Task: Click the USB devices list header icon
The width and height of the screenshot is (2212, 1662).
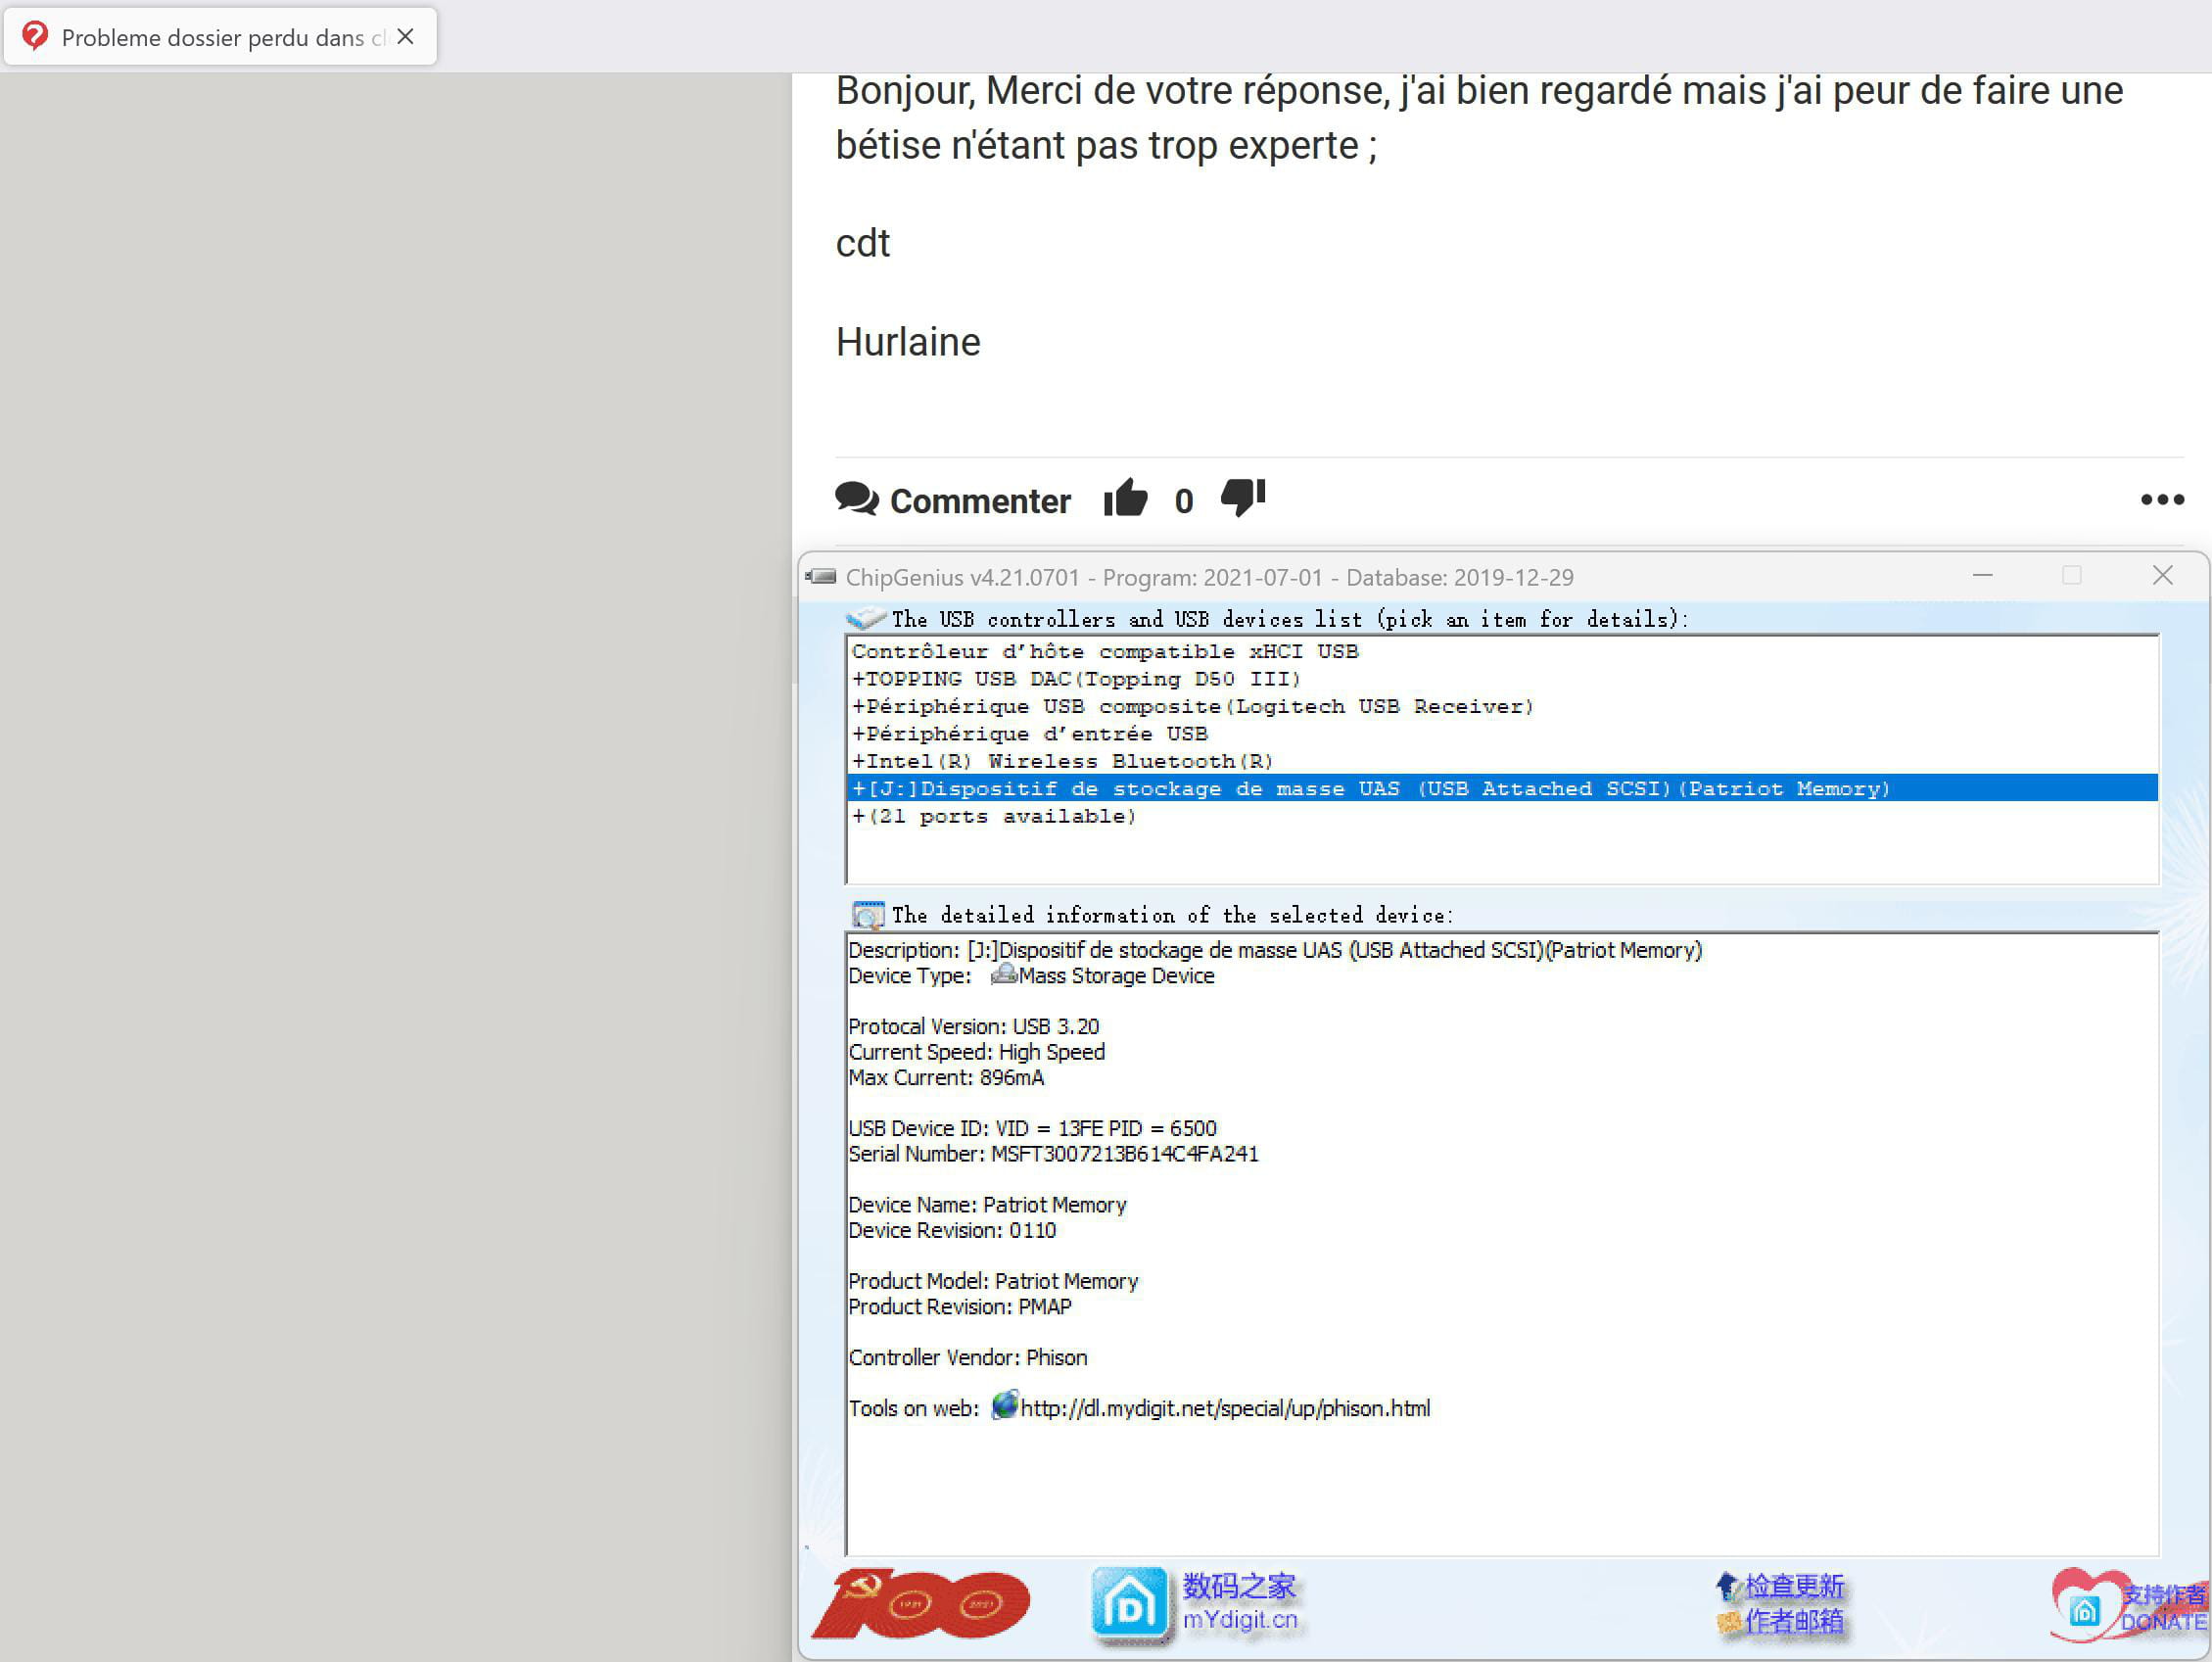Action: coord(866,618)
